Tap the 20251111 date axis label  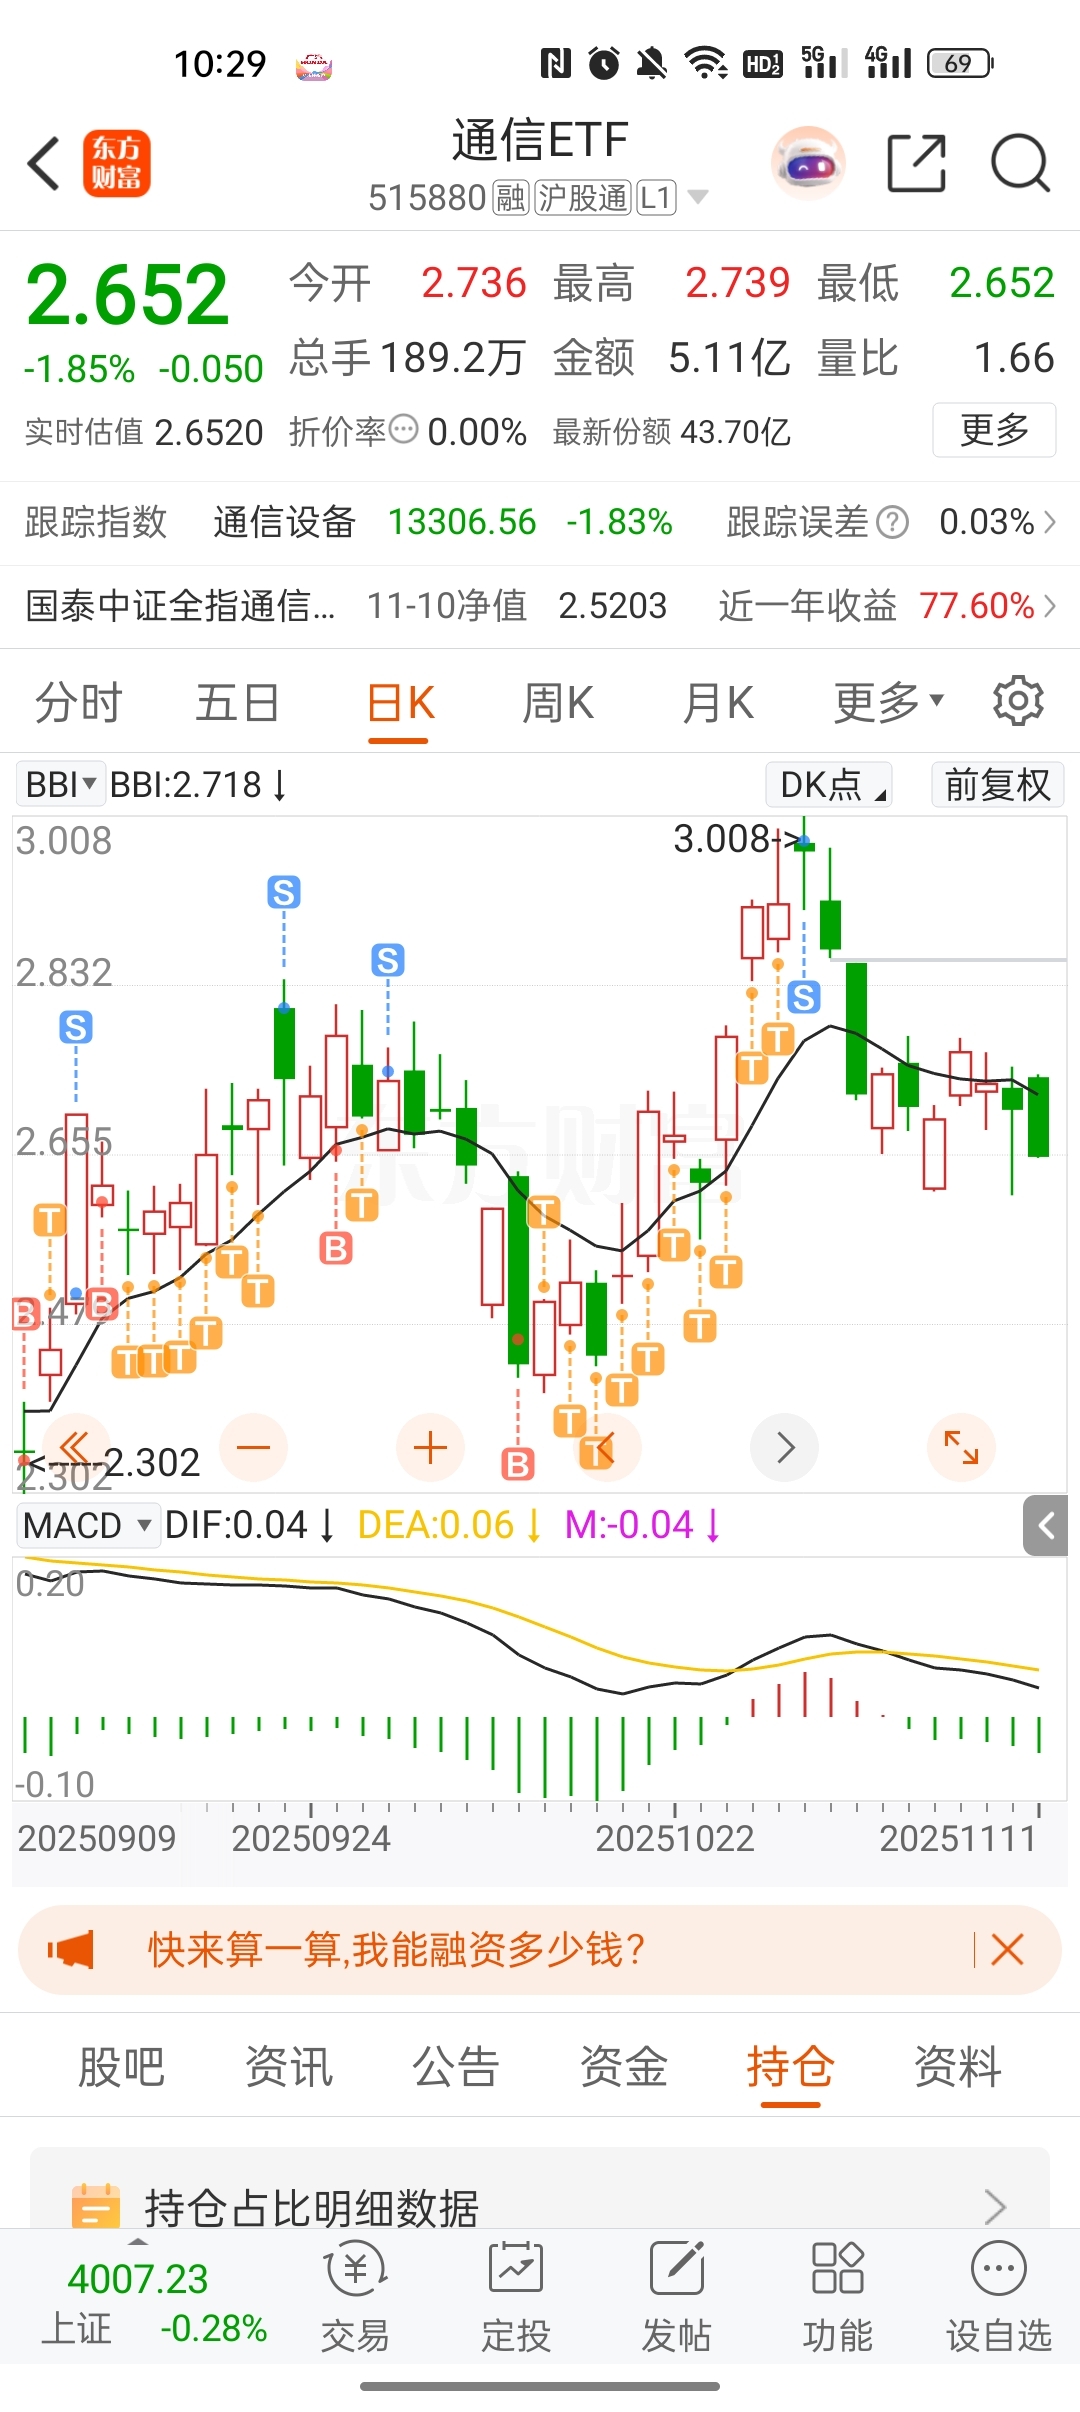coord(958,1838)
